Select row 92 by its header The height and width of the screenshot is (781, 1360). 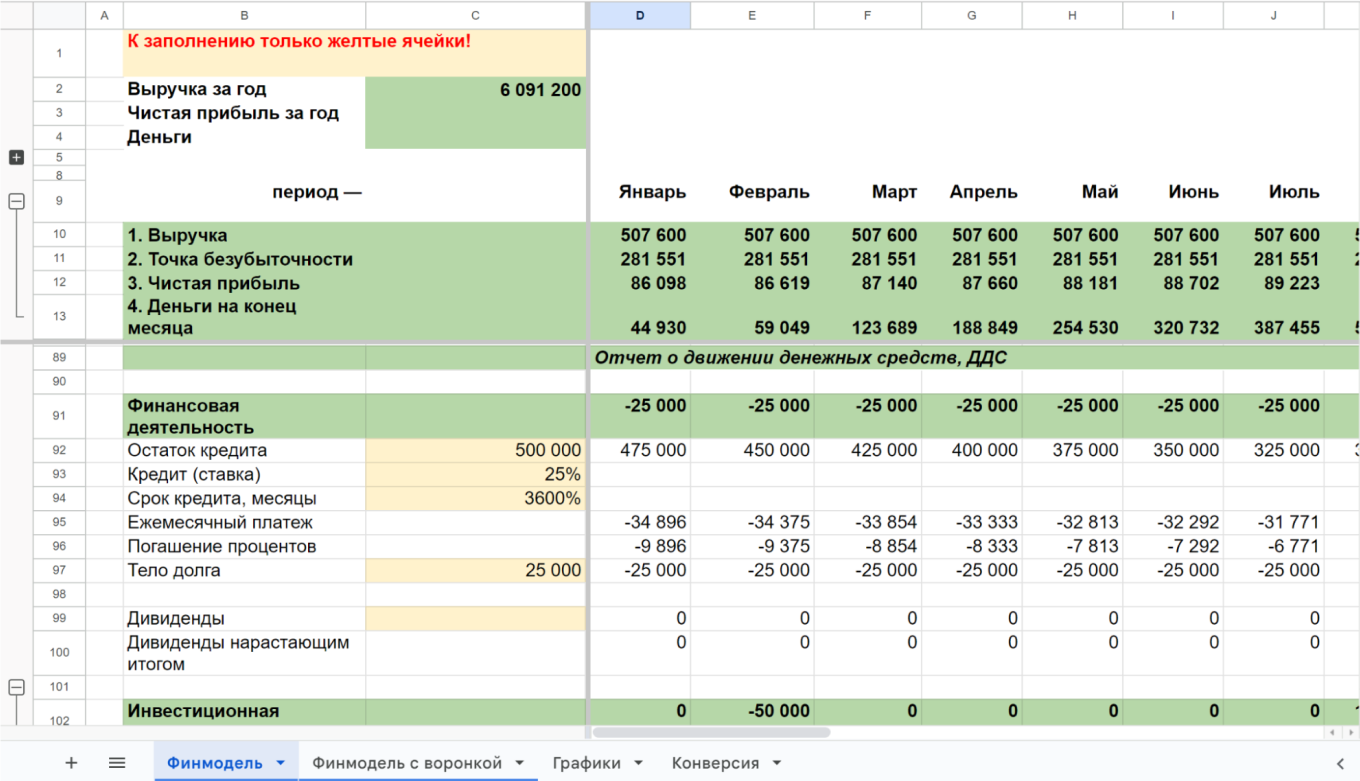pos(59,451)
